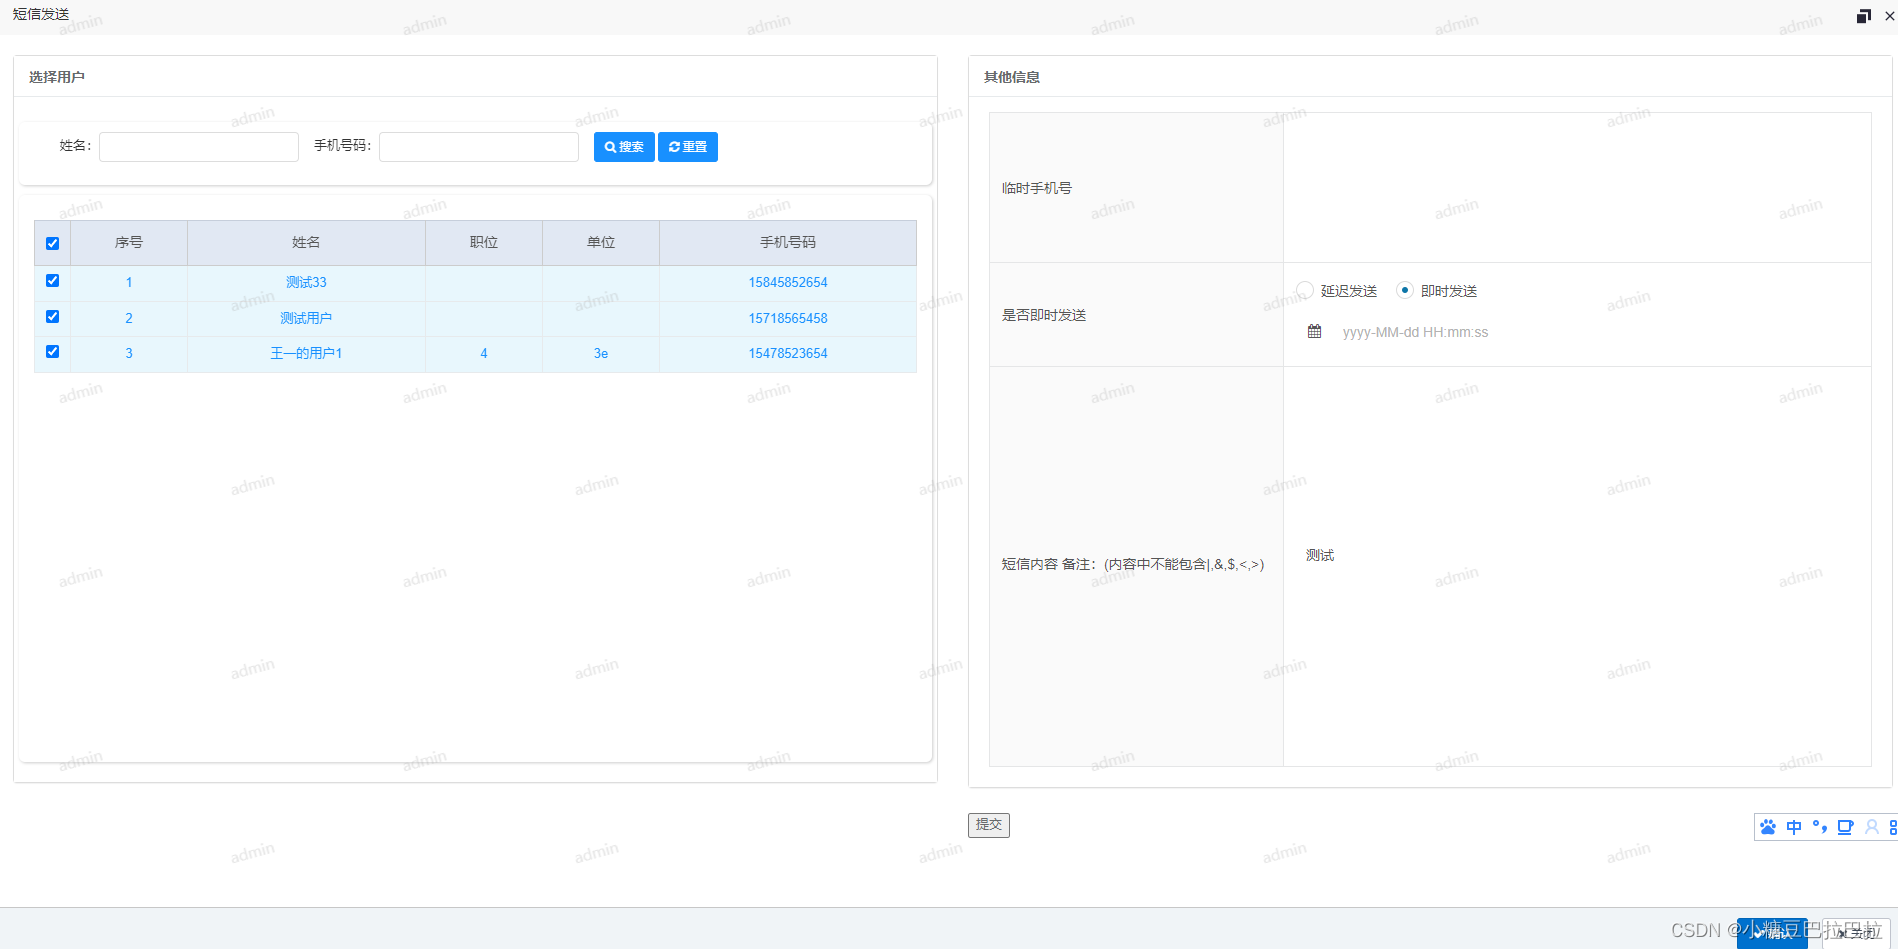1898x949 pixels.
Task: Click the SMS content area containing 测试
Action: point(1577,566)
